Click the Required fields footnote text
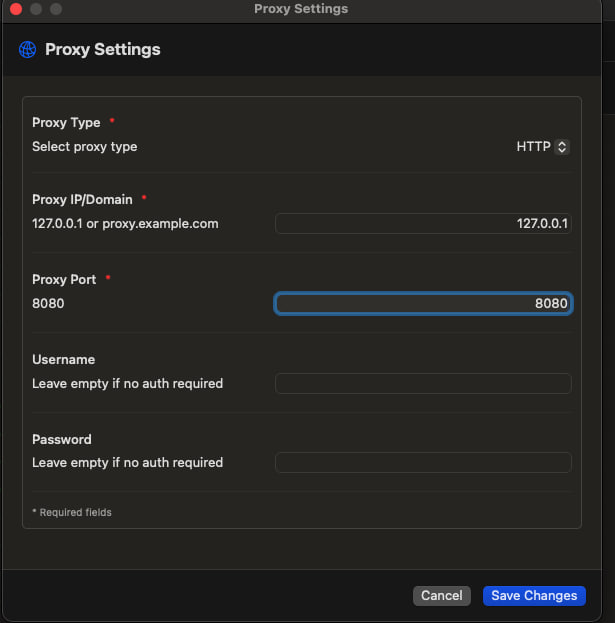The height and width of the screenshot is (623, 615). point(72,512)
